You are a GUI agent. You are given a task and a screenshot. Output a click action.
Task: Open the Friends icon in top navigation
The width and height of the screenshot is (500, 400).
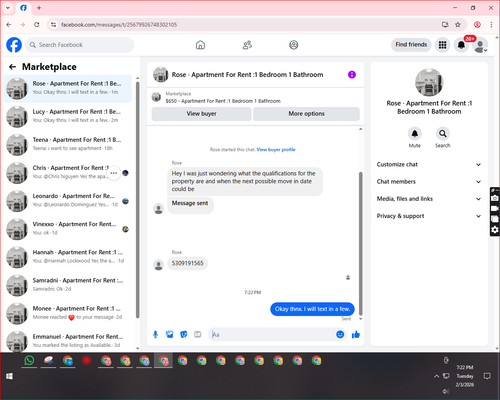pos(247,45)
